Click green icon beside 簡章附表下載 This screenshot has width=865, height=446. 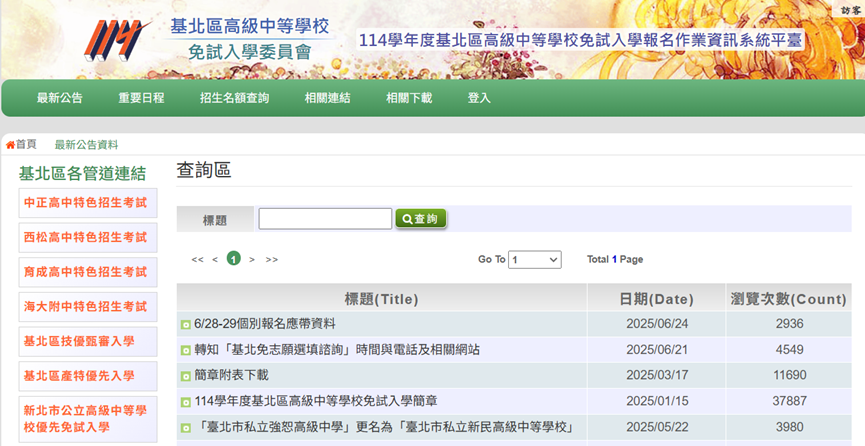pyautogui.click(x=185, y=376)
